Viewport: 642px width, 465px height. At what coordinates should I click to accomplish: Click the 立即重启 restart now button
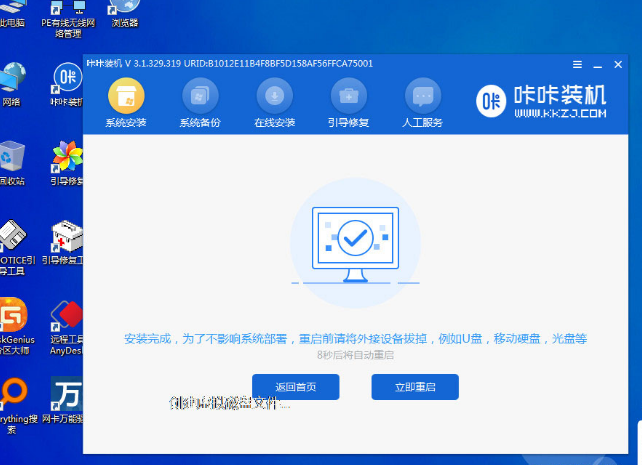pos(414,387)
